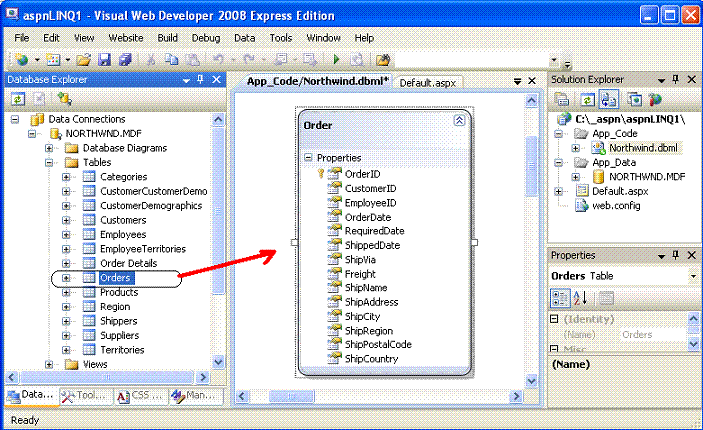This screenshot has height=430, width=703.
Task: Switch to the Toolbox bottom tab
Action: 86,395
